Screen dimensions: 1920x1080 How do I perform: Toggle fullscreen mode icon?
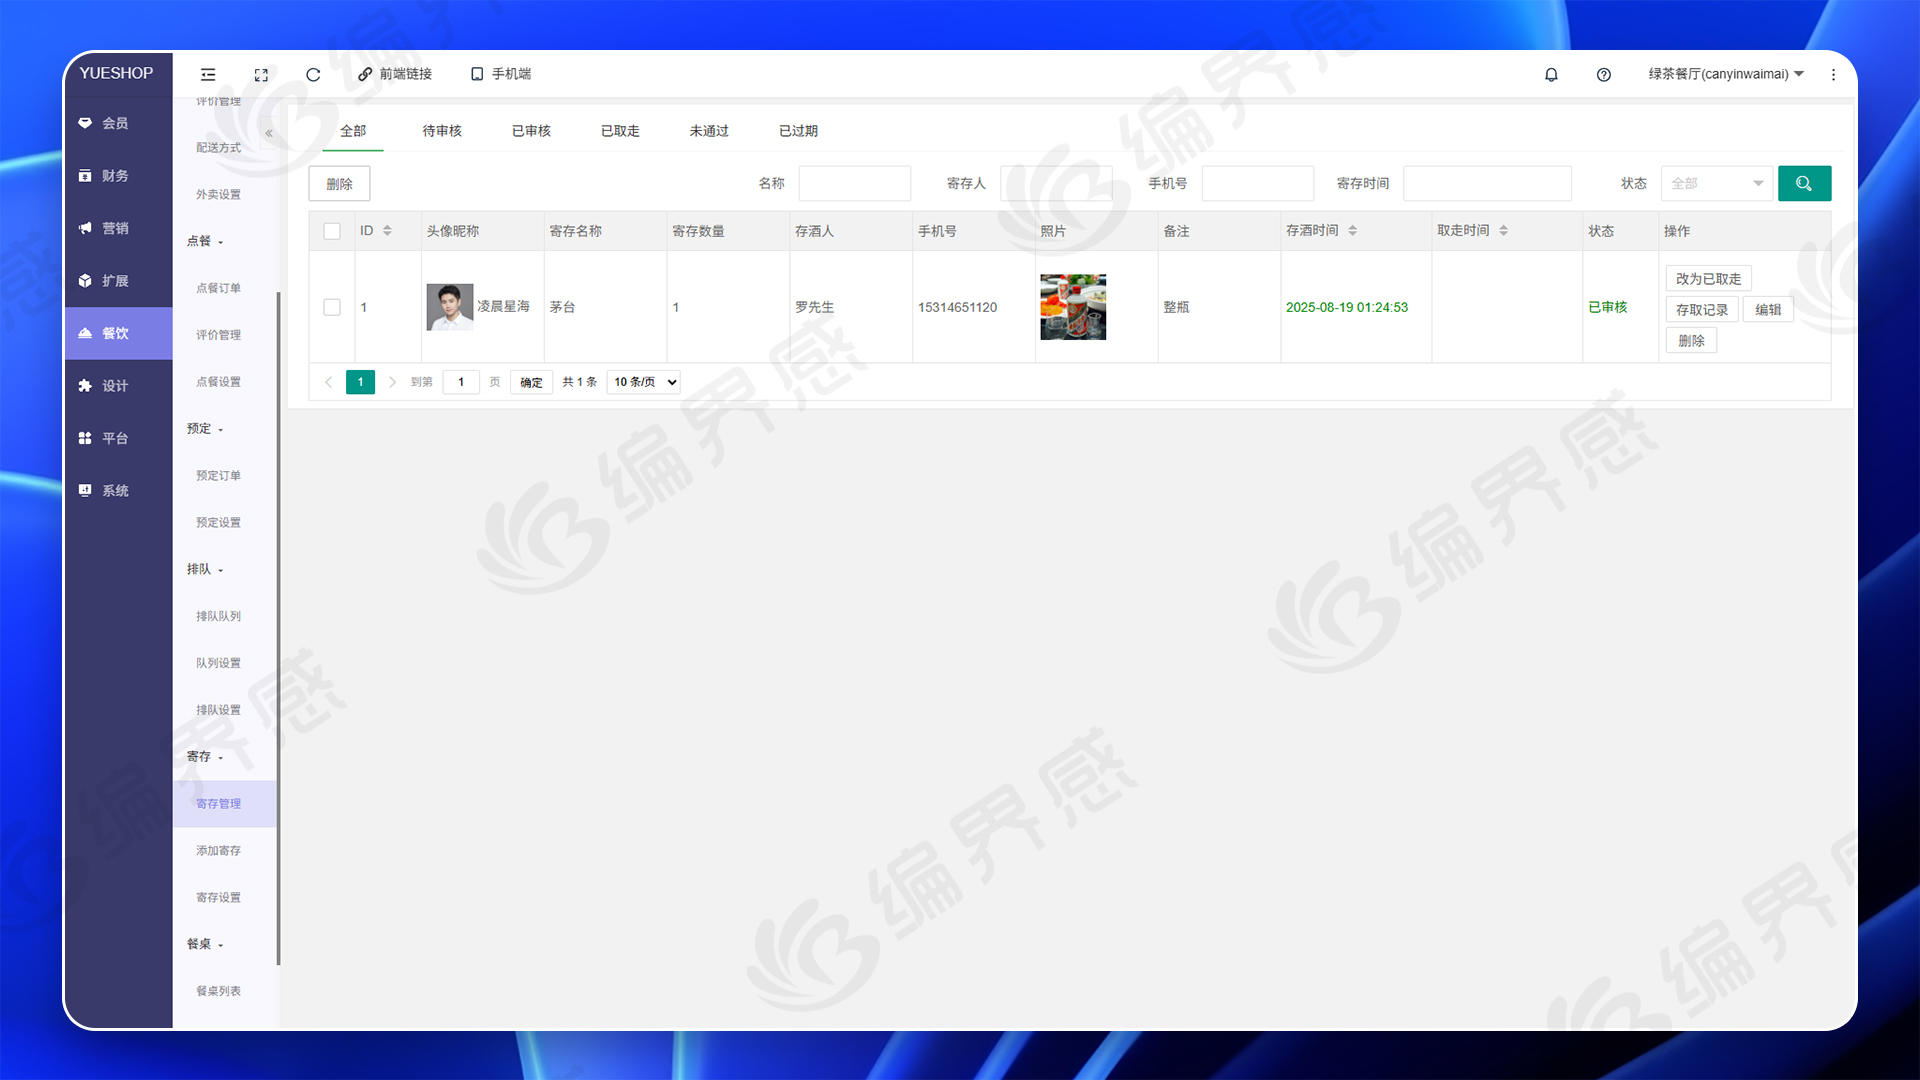[261, 74]
